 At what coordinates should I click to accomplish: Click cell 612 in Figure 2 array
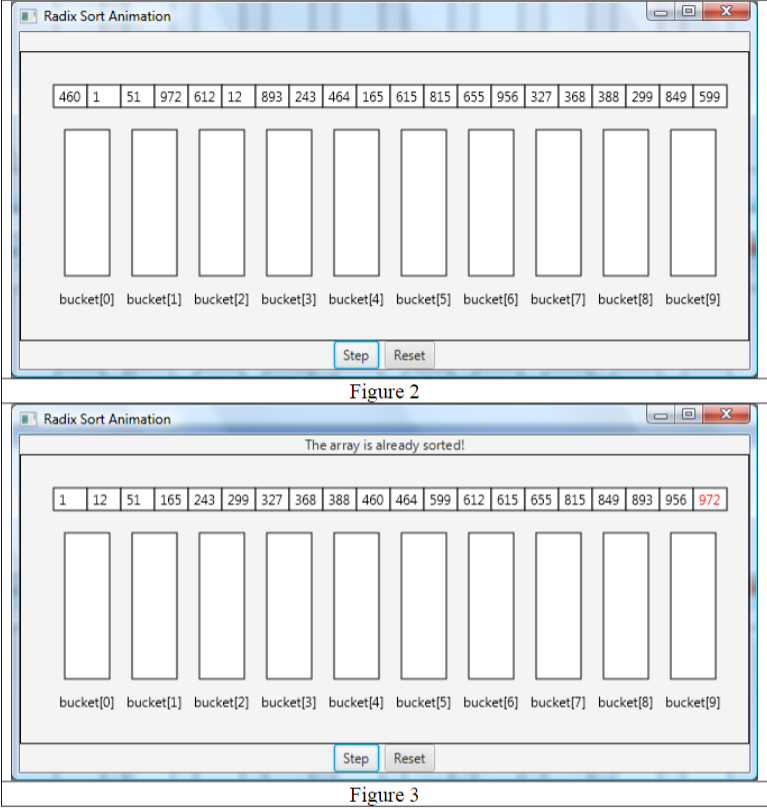click(205, 96)
